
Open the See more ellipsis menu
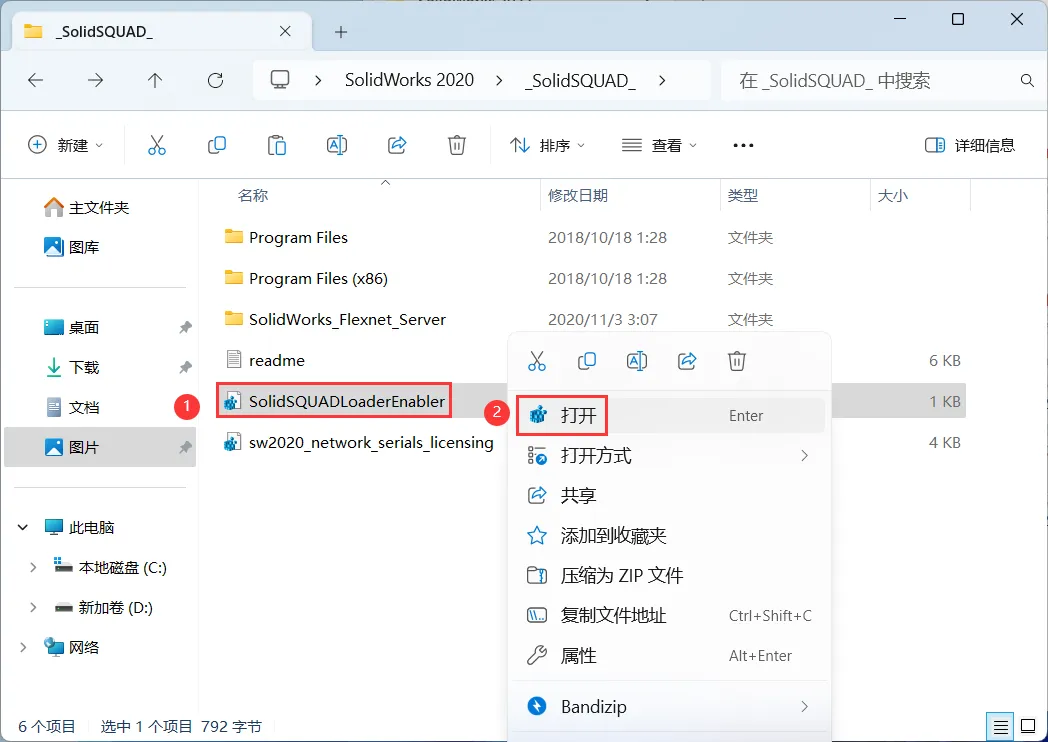click(743, 145)
